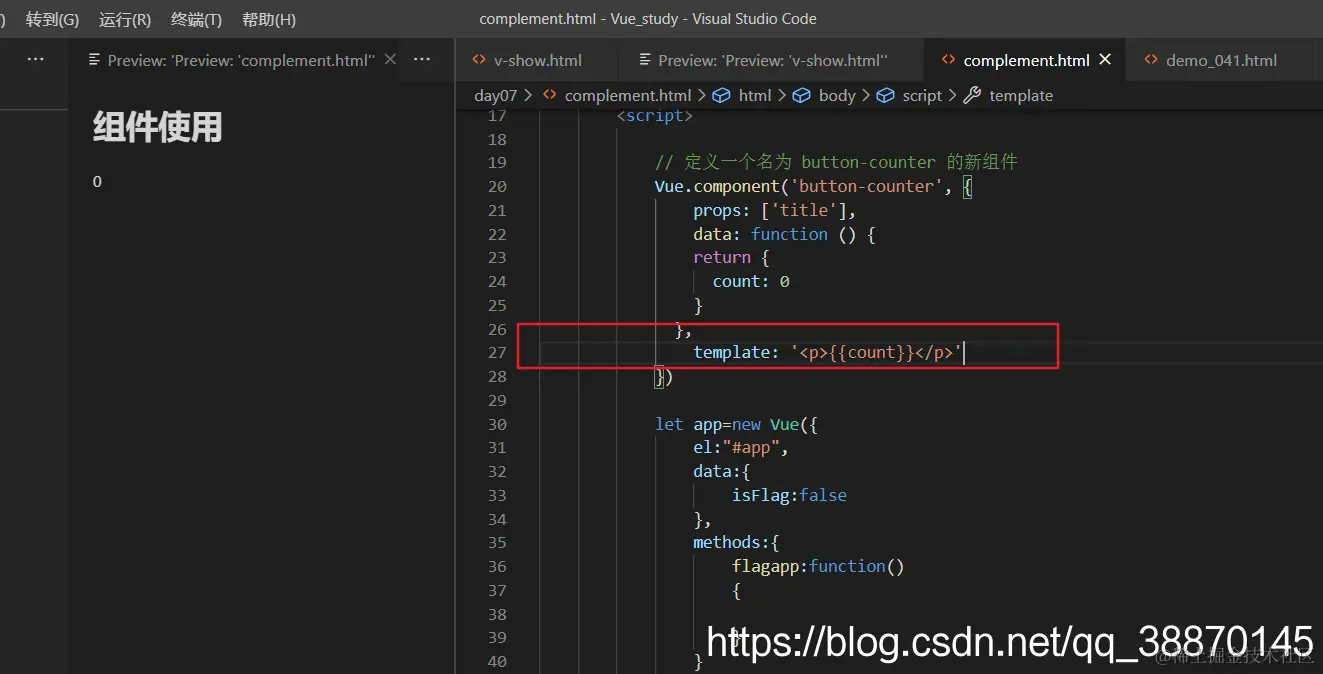Image resolution: width=1323 pixels, height=674 pixels.
Task: Click the let app=new Vue({ line
Action: 737,424
